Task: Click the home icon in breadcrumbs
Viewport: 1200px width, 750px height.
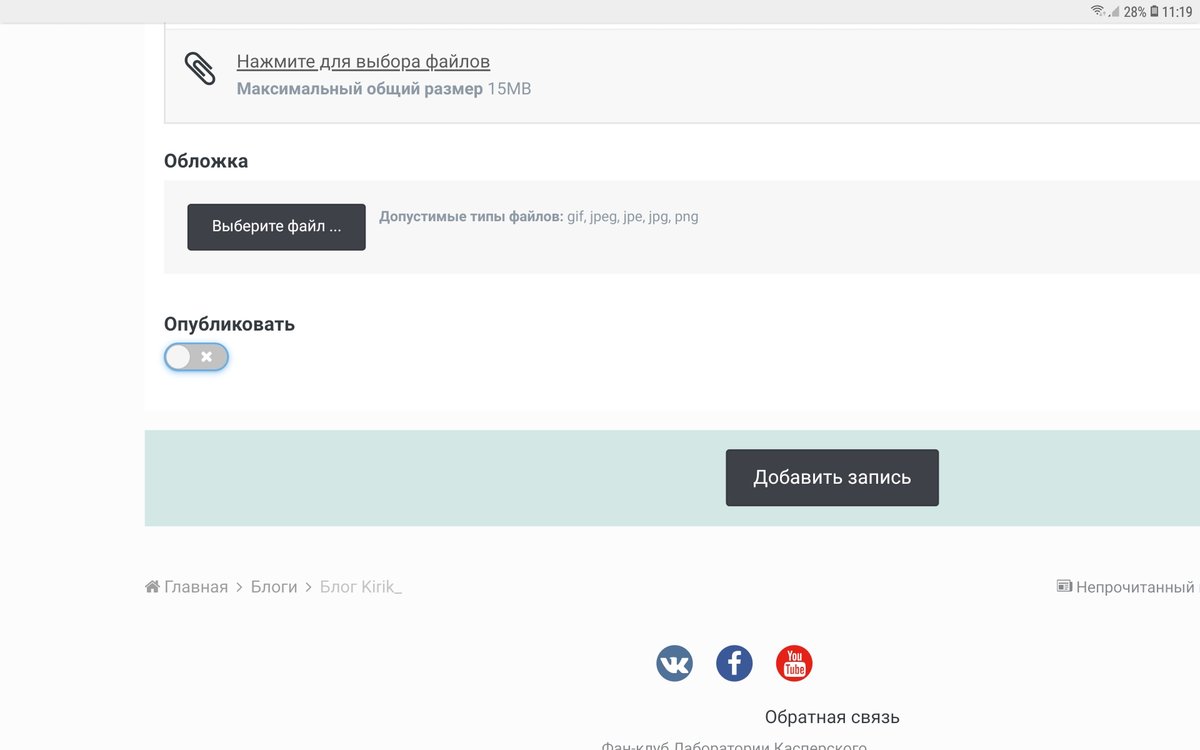Action: tap(152, 587)
